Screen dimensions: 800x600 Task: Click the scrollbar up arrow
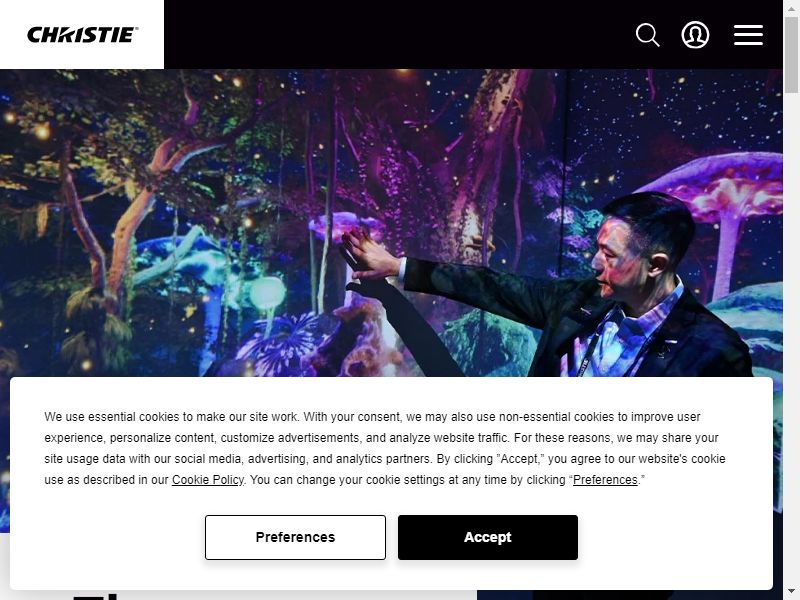pos(791,6)
